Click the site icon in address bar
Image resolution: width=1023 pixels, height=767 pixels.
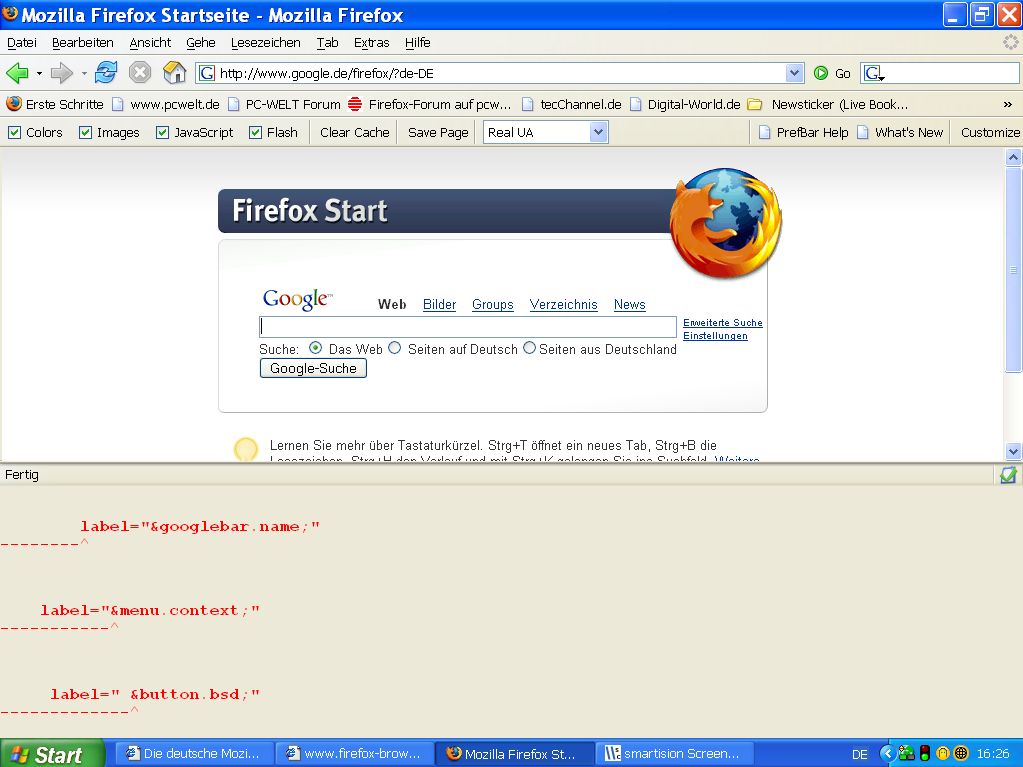click(x=207, y=73)
